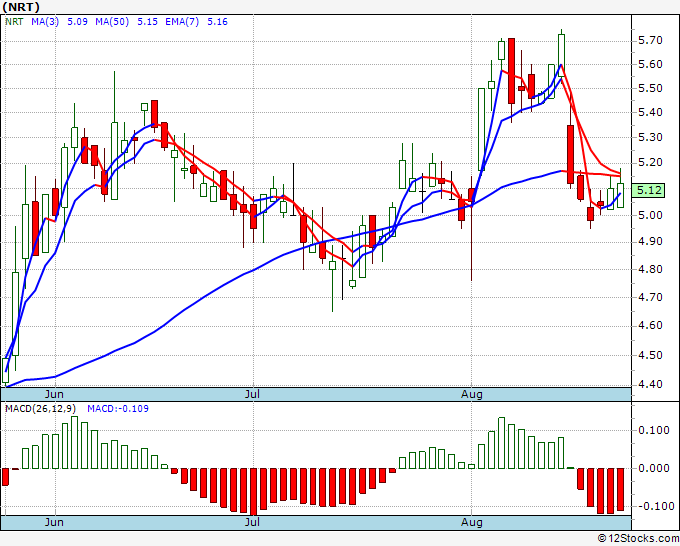
Task: Click the 5.20 price axis label
Action: pos(650,163)
